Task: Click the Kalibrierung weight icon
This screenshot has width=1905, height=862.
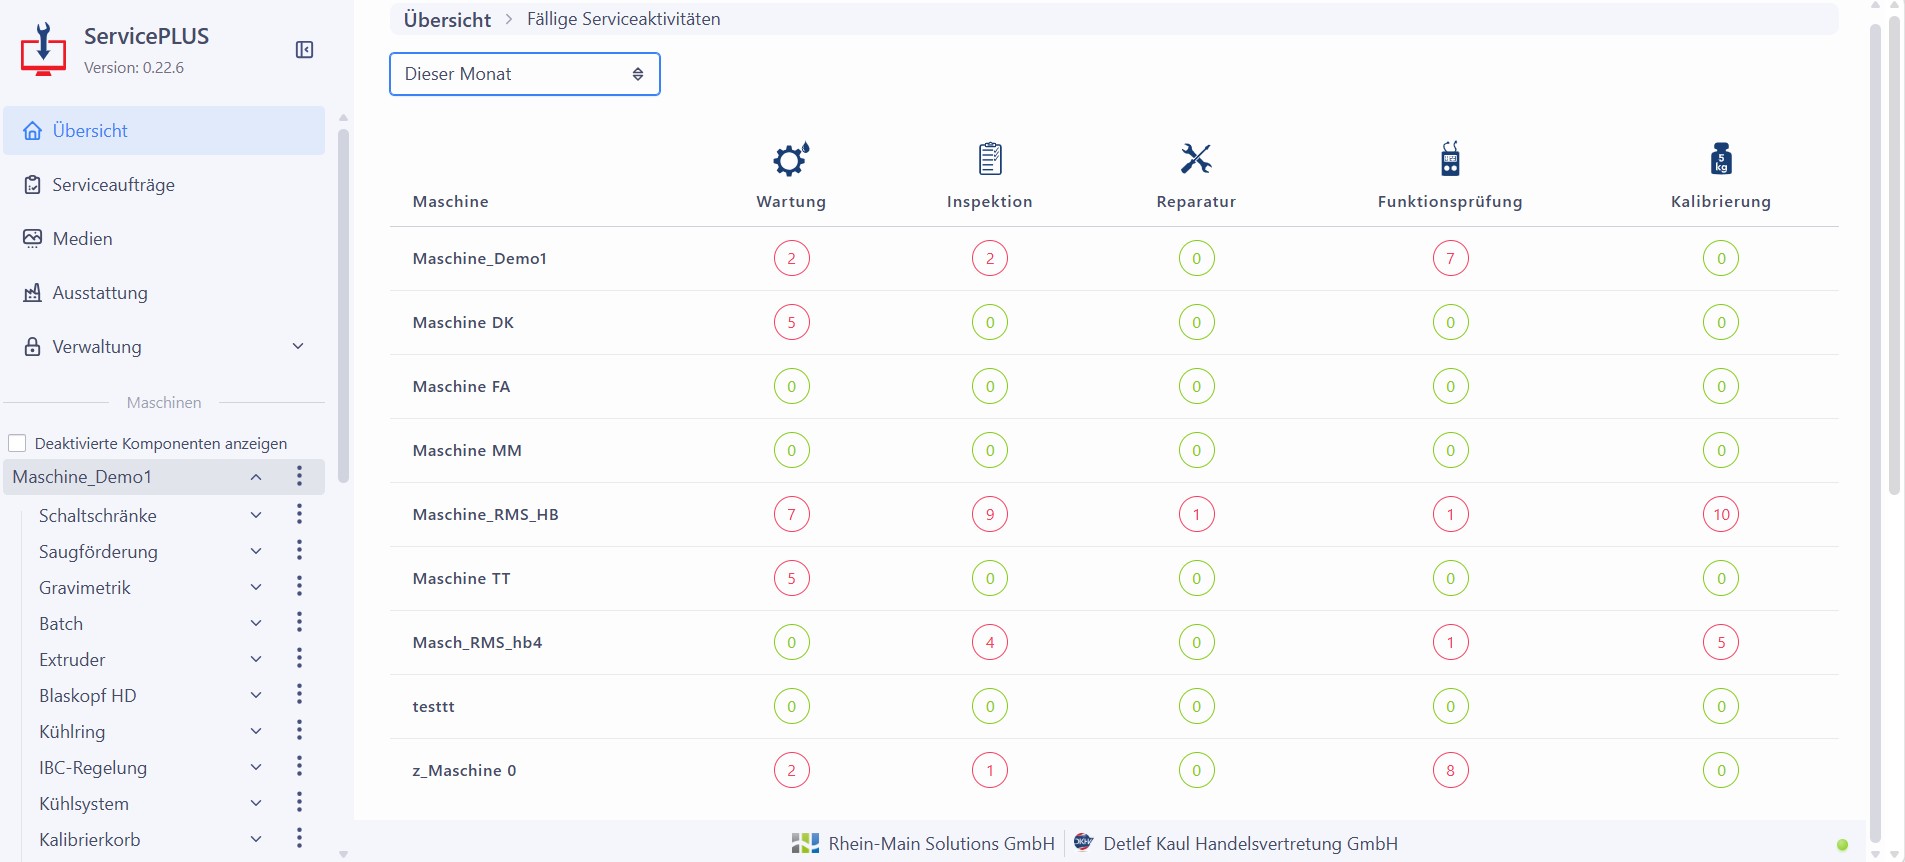Action: [x=1720, y=159]
